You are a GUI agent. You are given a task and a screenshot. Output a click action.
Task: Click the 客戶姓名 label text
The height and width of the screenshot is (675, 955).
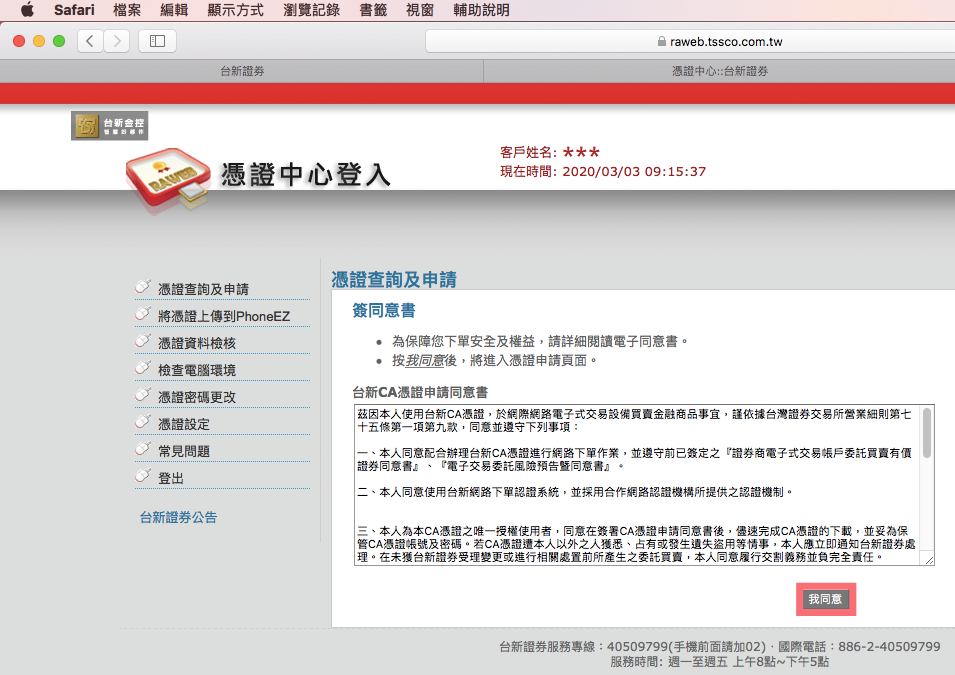click(x=528, y=152)
